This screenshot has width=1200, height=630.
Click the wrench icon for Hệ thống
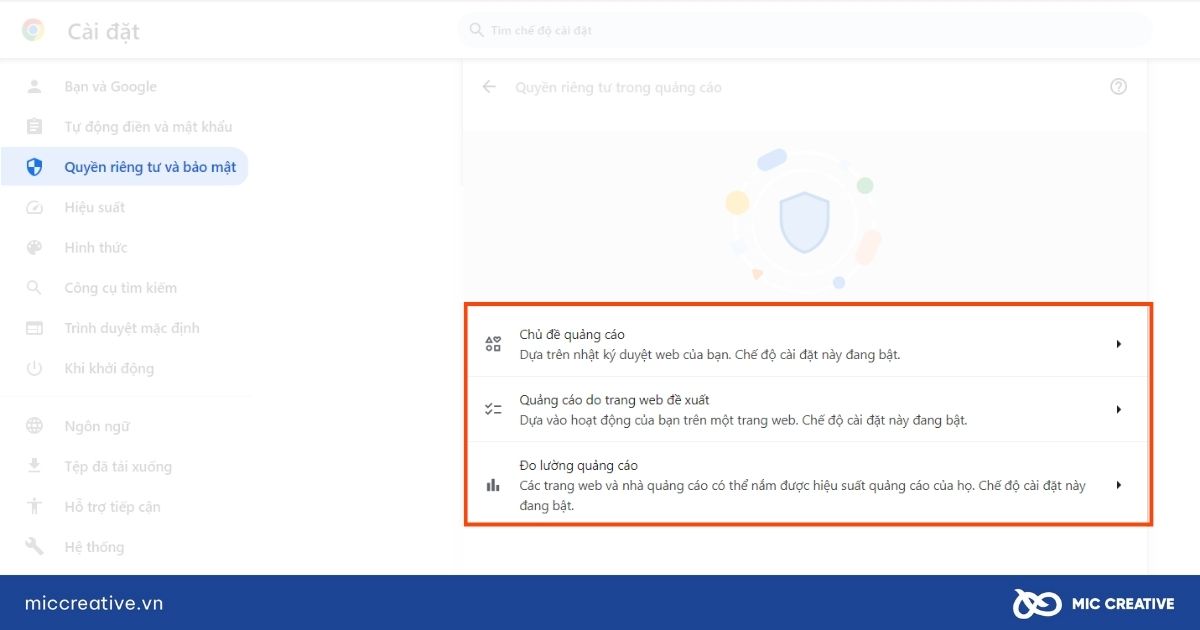34,547
